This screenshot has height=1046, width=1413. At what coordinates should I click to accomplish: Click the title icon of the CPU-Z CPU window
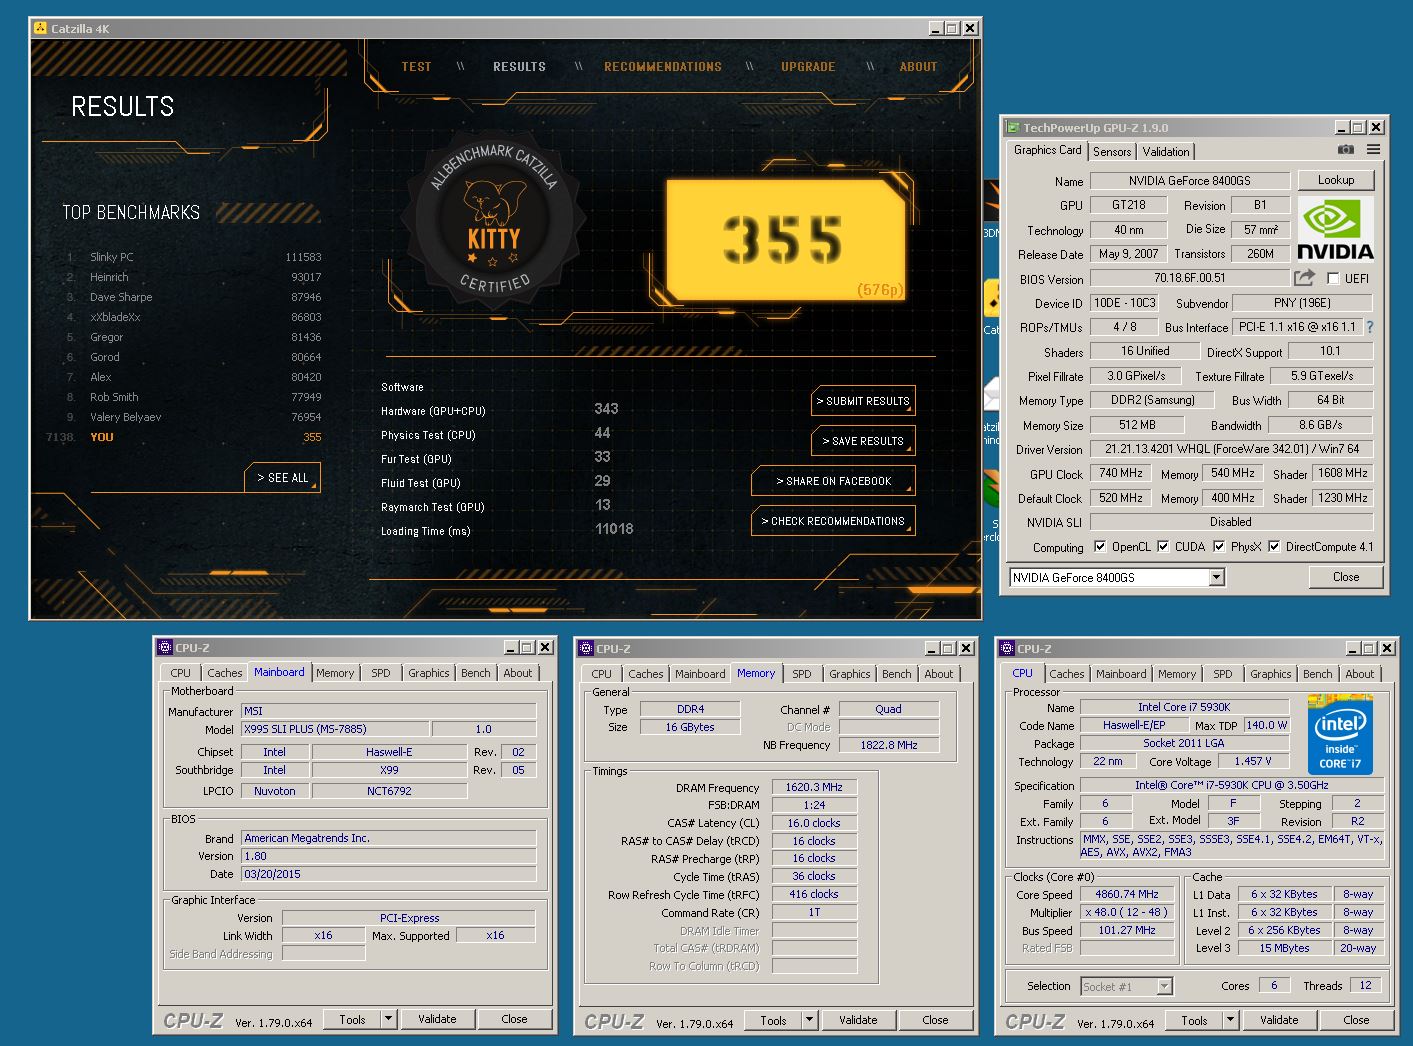point(1008,648)
